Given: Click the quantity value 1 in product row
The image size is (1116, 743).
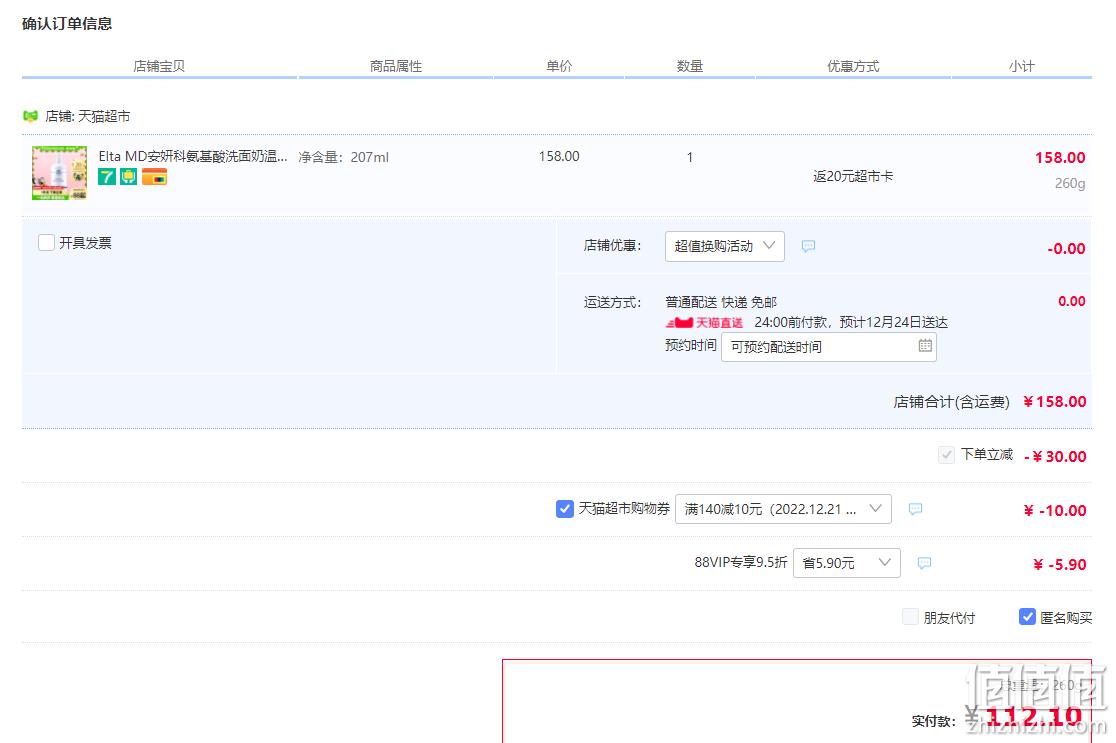Looking at the screenshot, I should coord(690,157).
